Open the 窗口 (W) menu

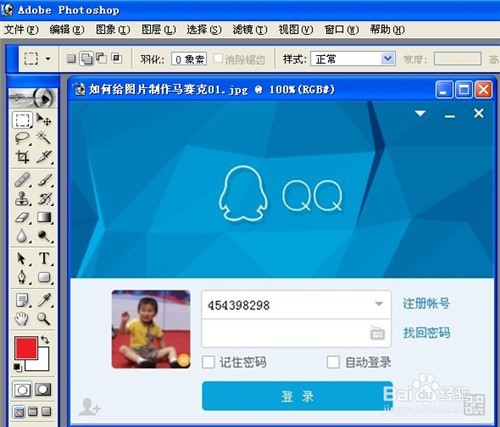pos(342,30)
